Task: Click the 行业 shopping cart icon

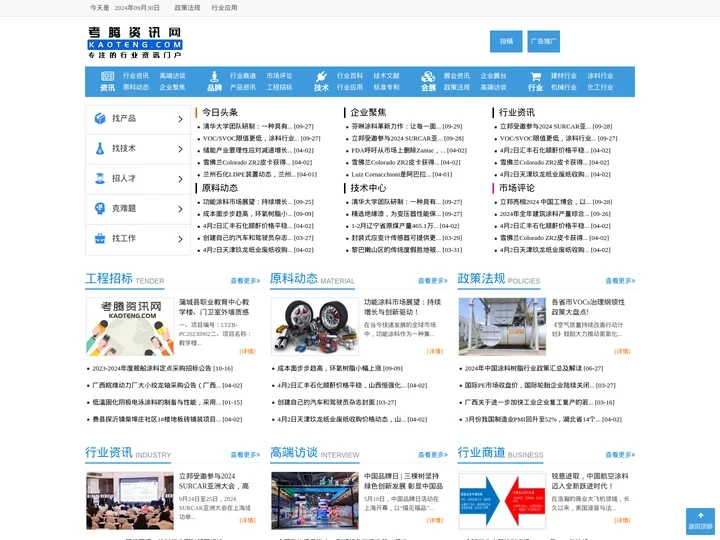Action: (535, 76)
